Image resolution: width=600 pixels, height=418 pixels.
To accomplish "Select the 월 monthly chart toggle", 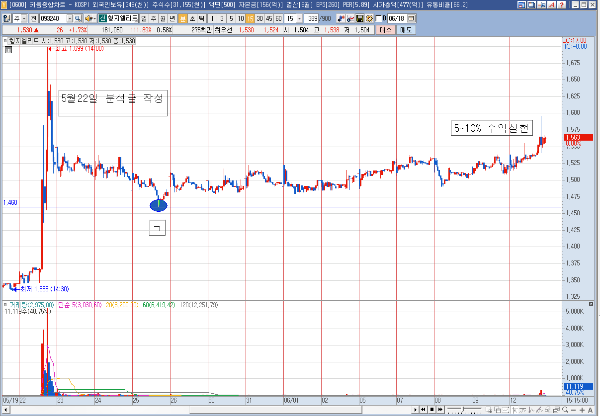I will [163, 18].
